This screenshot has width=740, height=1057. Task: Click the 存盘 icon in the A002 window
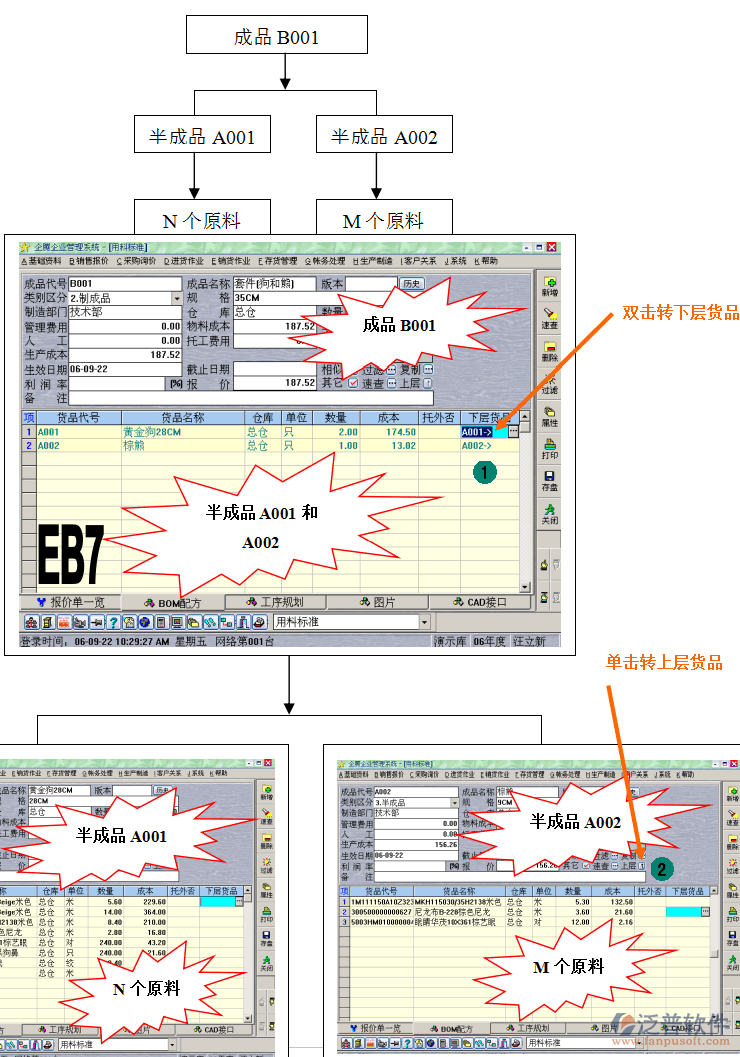point(732,938)
